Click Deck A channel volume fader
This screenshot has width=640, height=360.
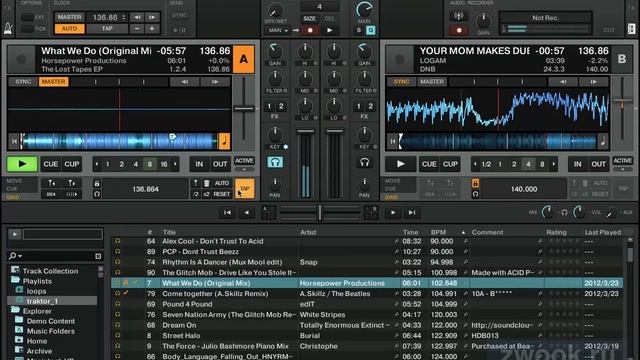[305, 131]
